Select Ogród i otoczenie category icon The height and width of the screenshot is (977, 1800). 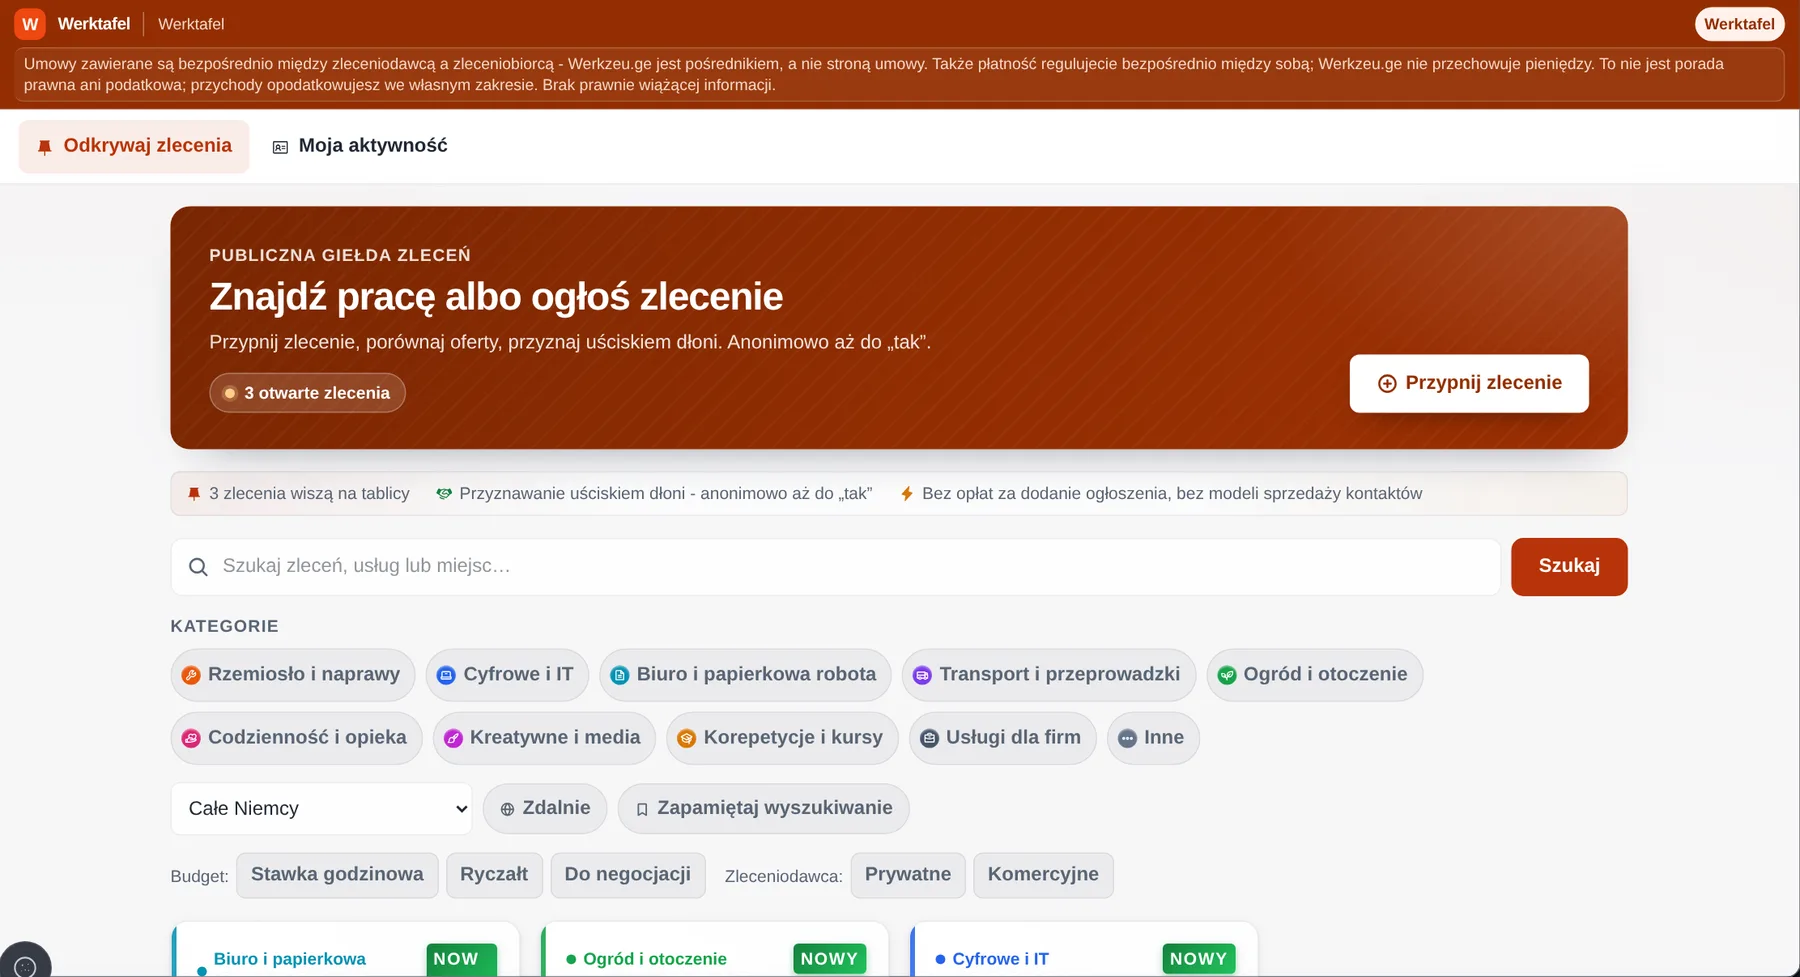(x=1226, y=675)
